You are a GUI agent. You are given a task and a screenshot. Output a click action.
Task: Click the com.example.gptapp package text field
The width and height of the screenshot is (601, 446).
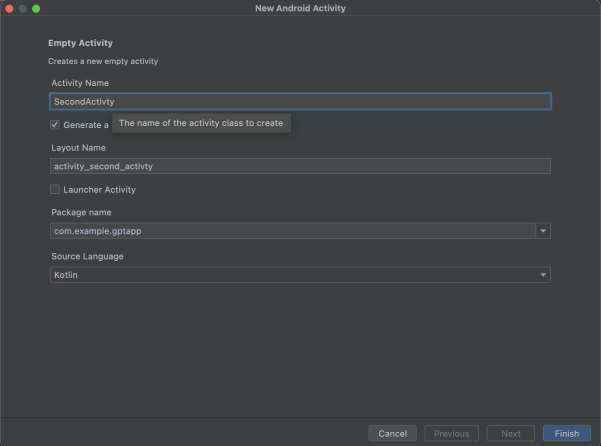[292, 231]
